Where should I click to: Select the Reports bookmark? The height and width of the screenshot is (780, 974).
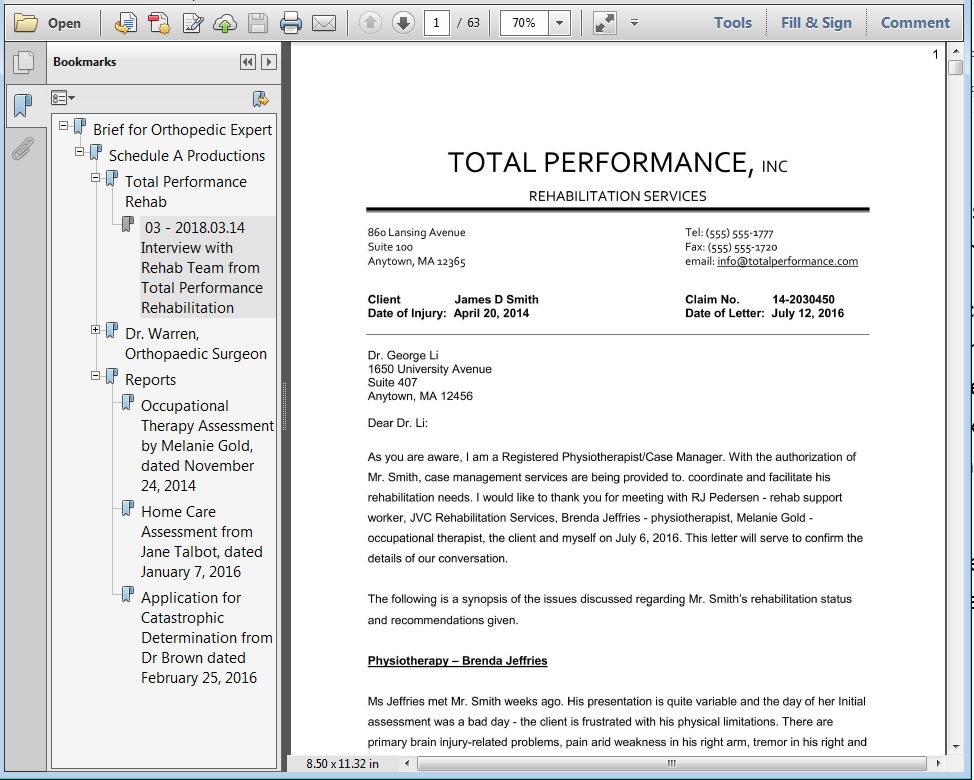pyautogui.click(x=150, y=380)
